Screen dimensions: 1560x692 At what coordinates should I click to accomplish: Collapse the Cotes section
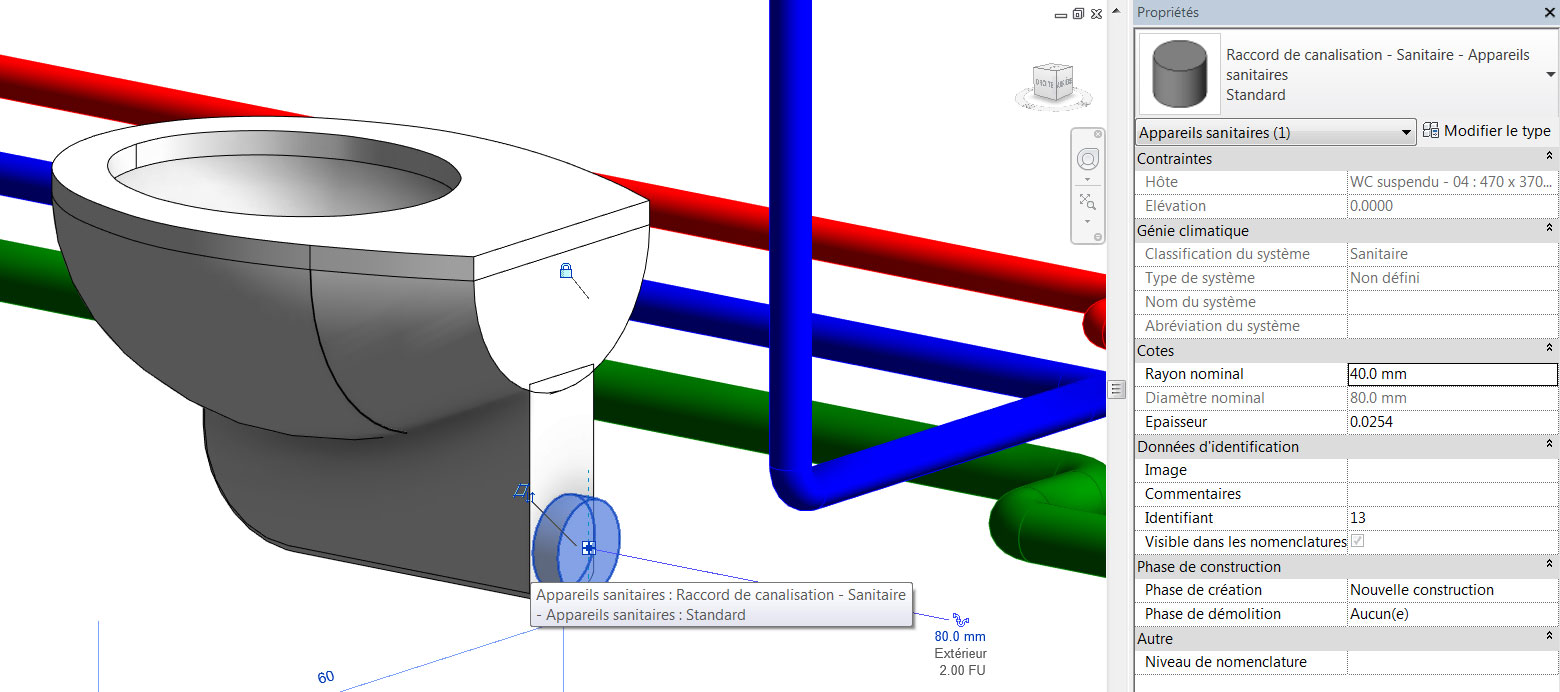click(1548, 349)
